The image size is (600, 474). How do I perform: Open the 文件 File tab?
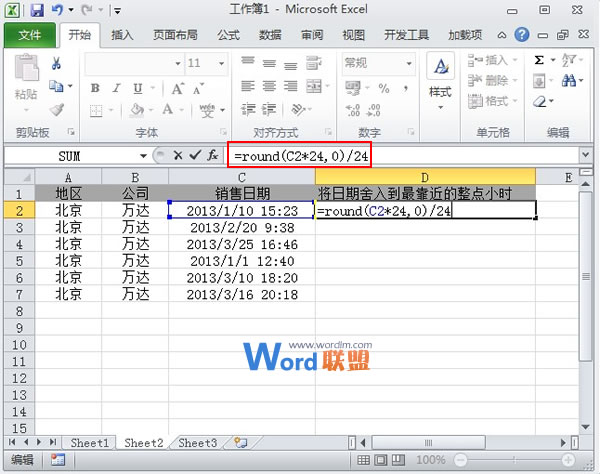pos(29,35)
